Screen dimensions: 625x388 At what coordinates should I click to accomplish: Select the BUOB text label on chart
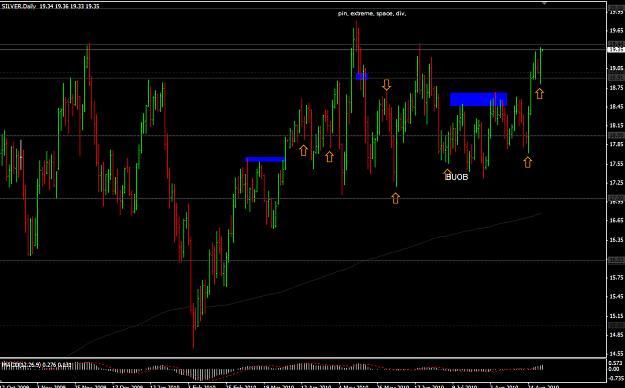pyautogui.click(x=457, y=177)
